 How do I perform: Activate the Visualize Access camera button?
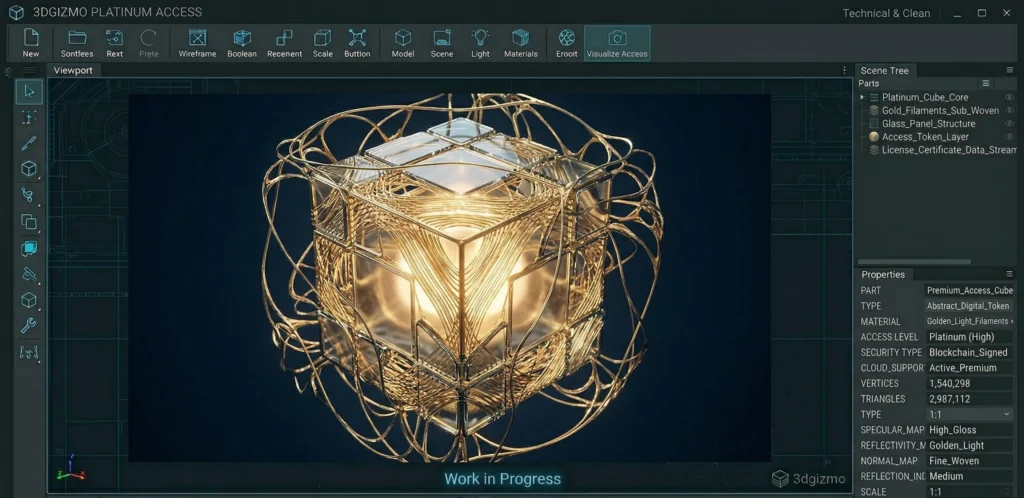coord(617,42)
